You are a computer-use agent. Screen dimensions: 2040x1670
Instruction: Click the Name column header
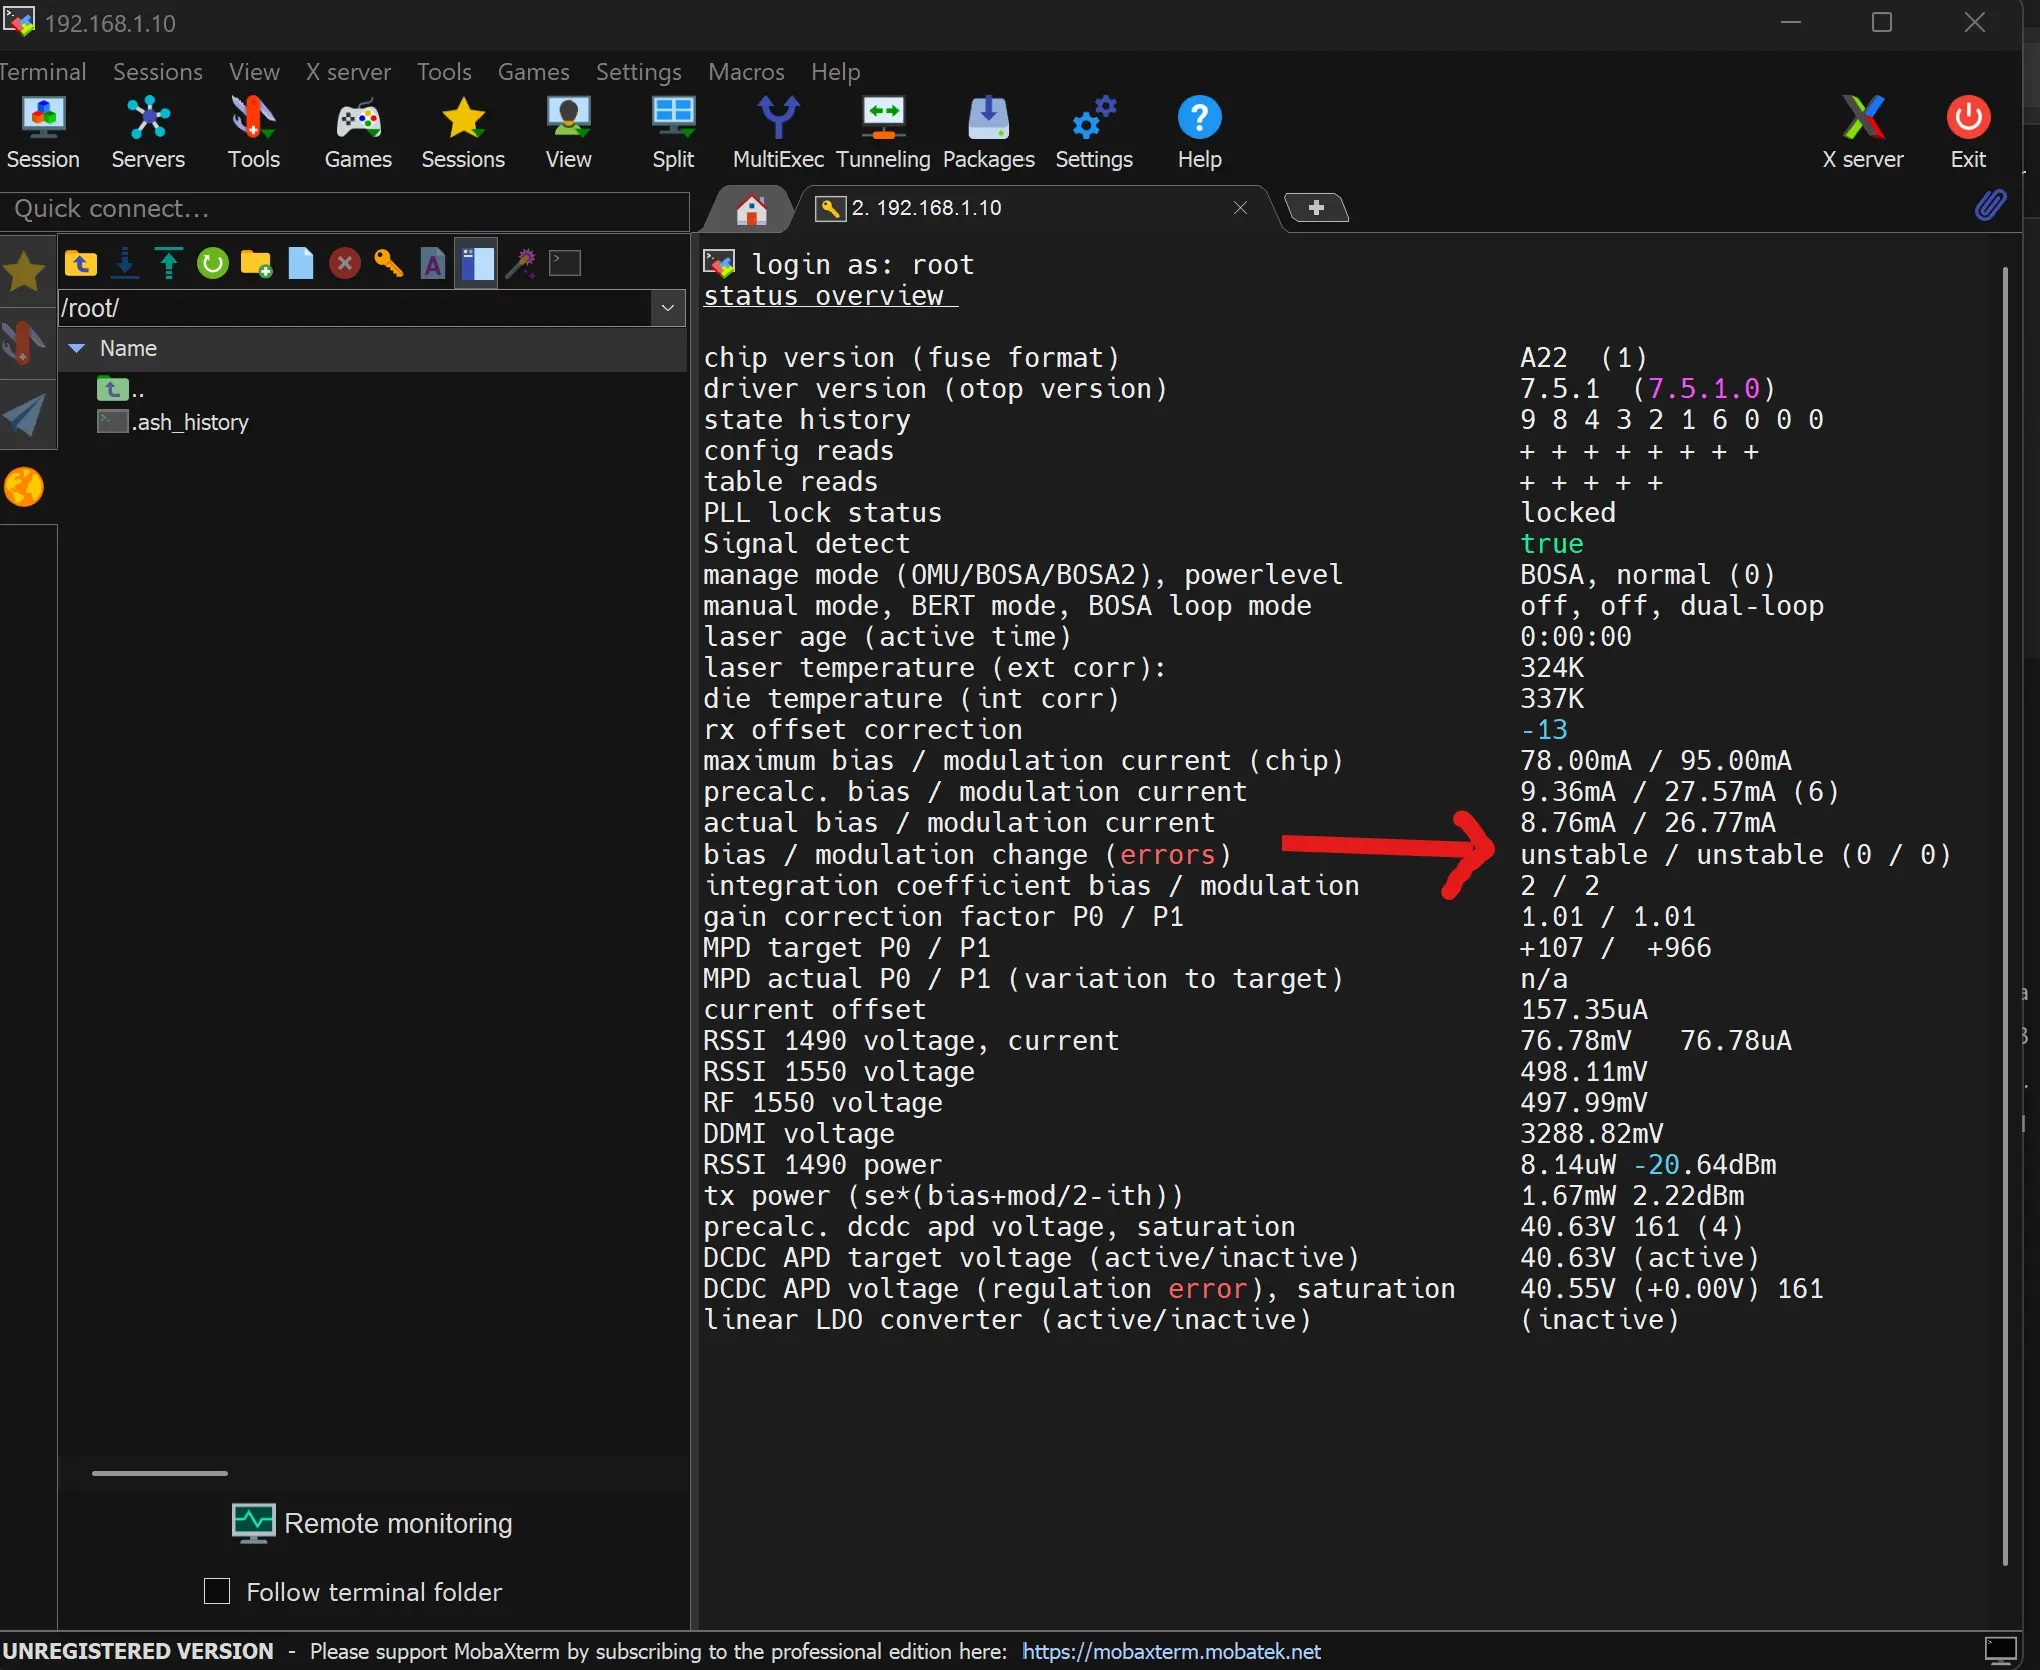(x=128, y=349)
